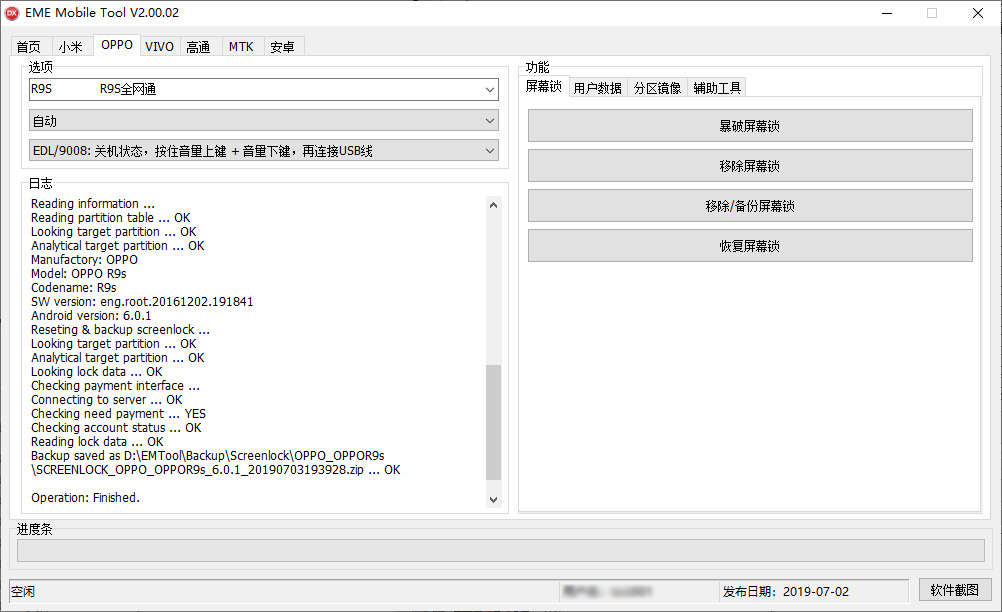1002x612 pixels.
Task: Click the log scrollbar thumb
Action: click(x=493, y=422)
